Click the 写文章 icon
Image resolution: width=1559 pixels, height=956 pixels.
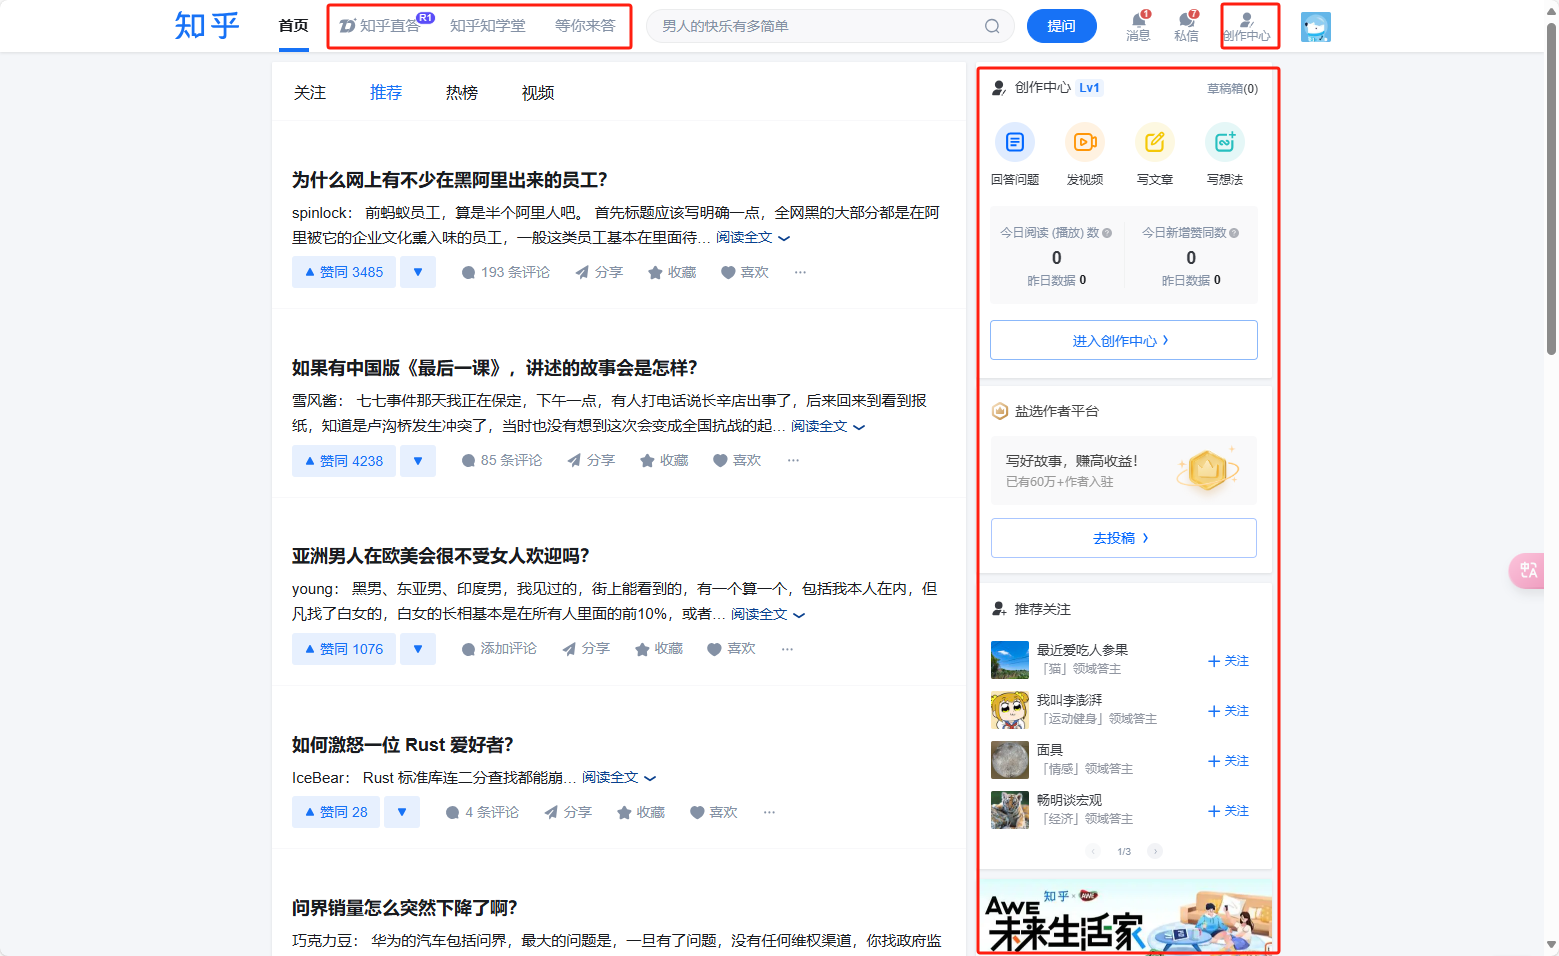point(1155,142)
